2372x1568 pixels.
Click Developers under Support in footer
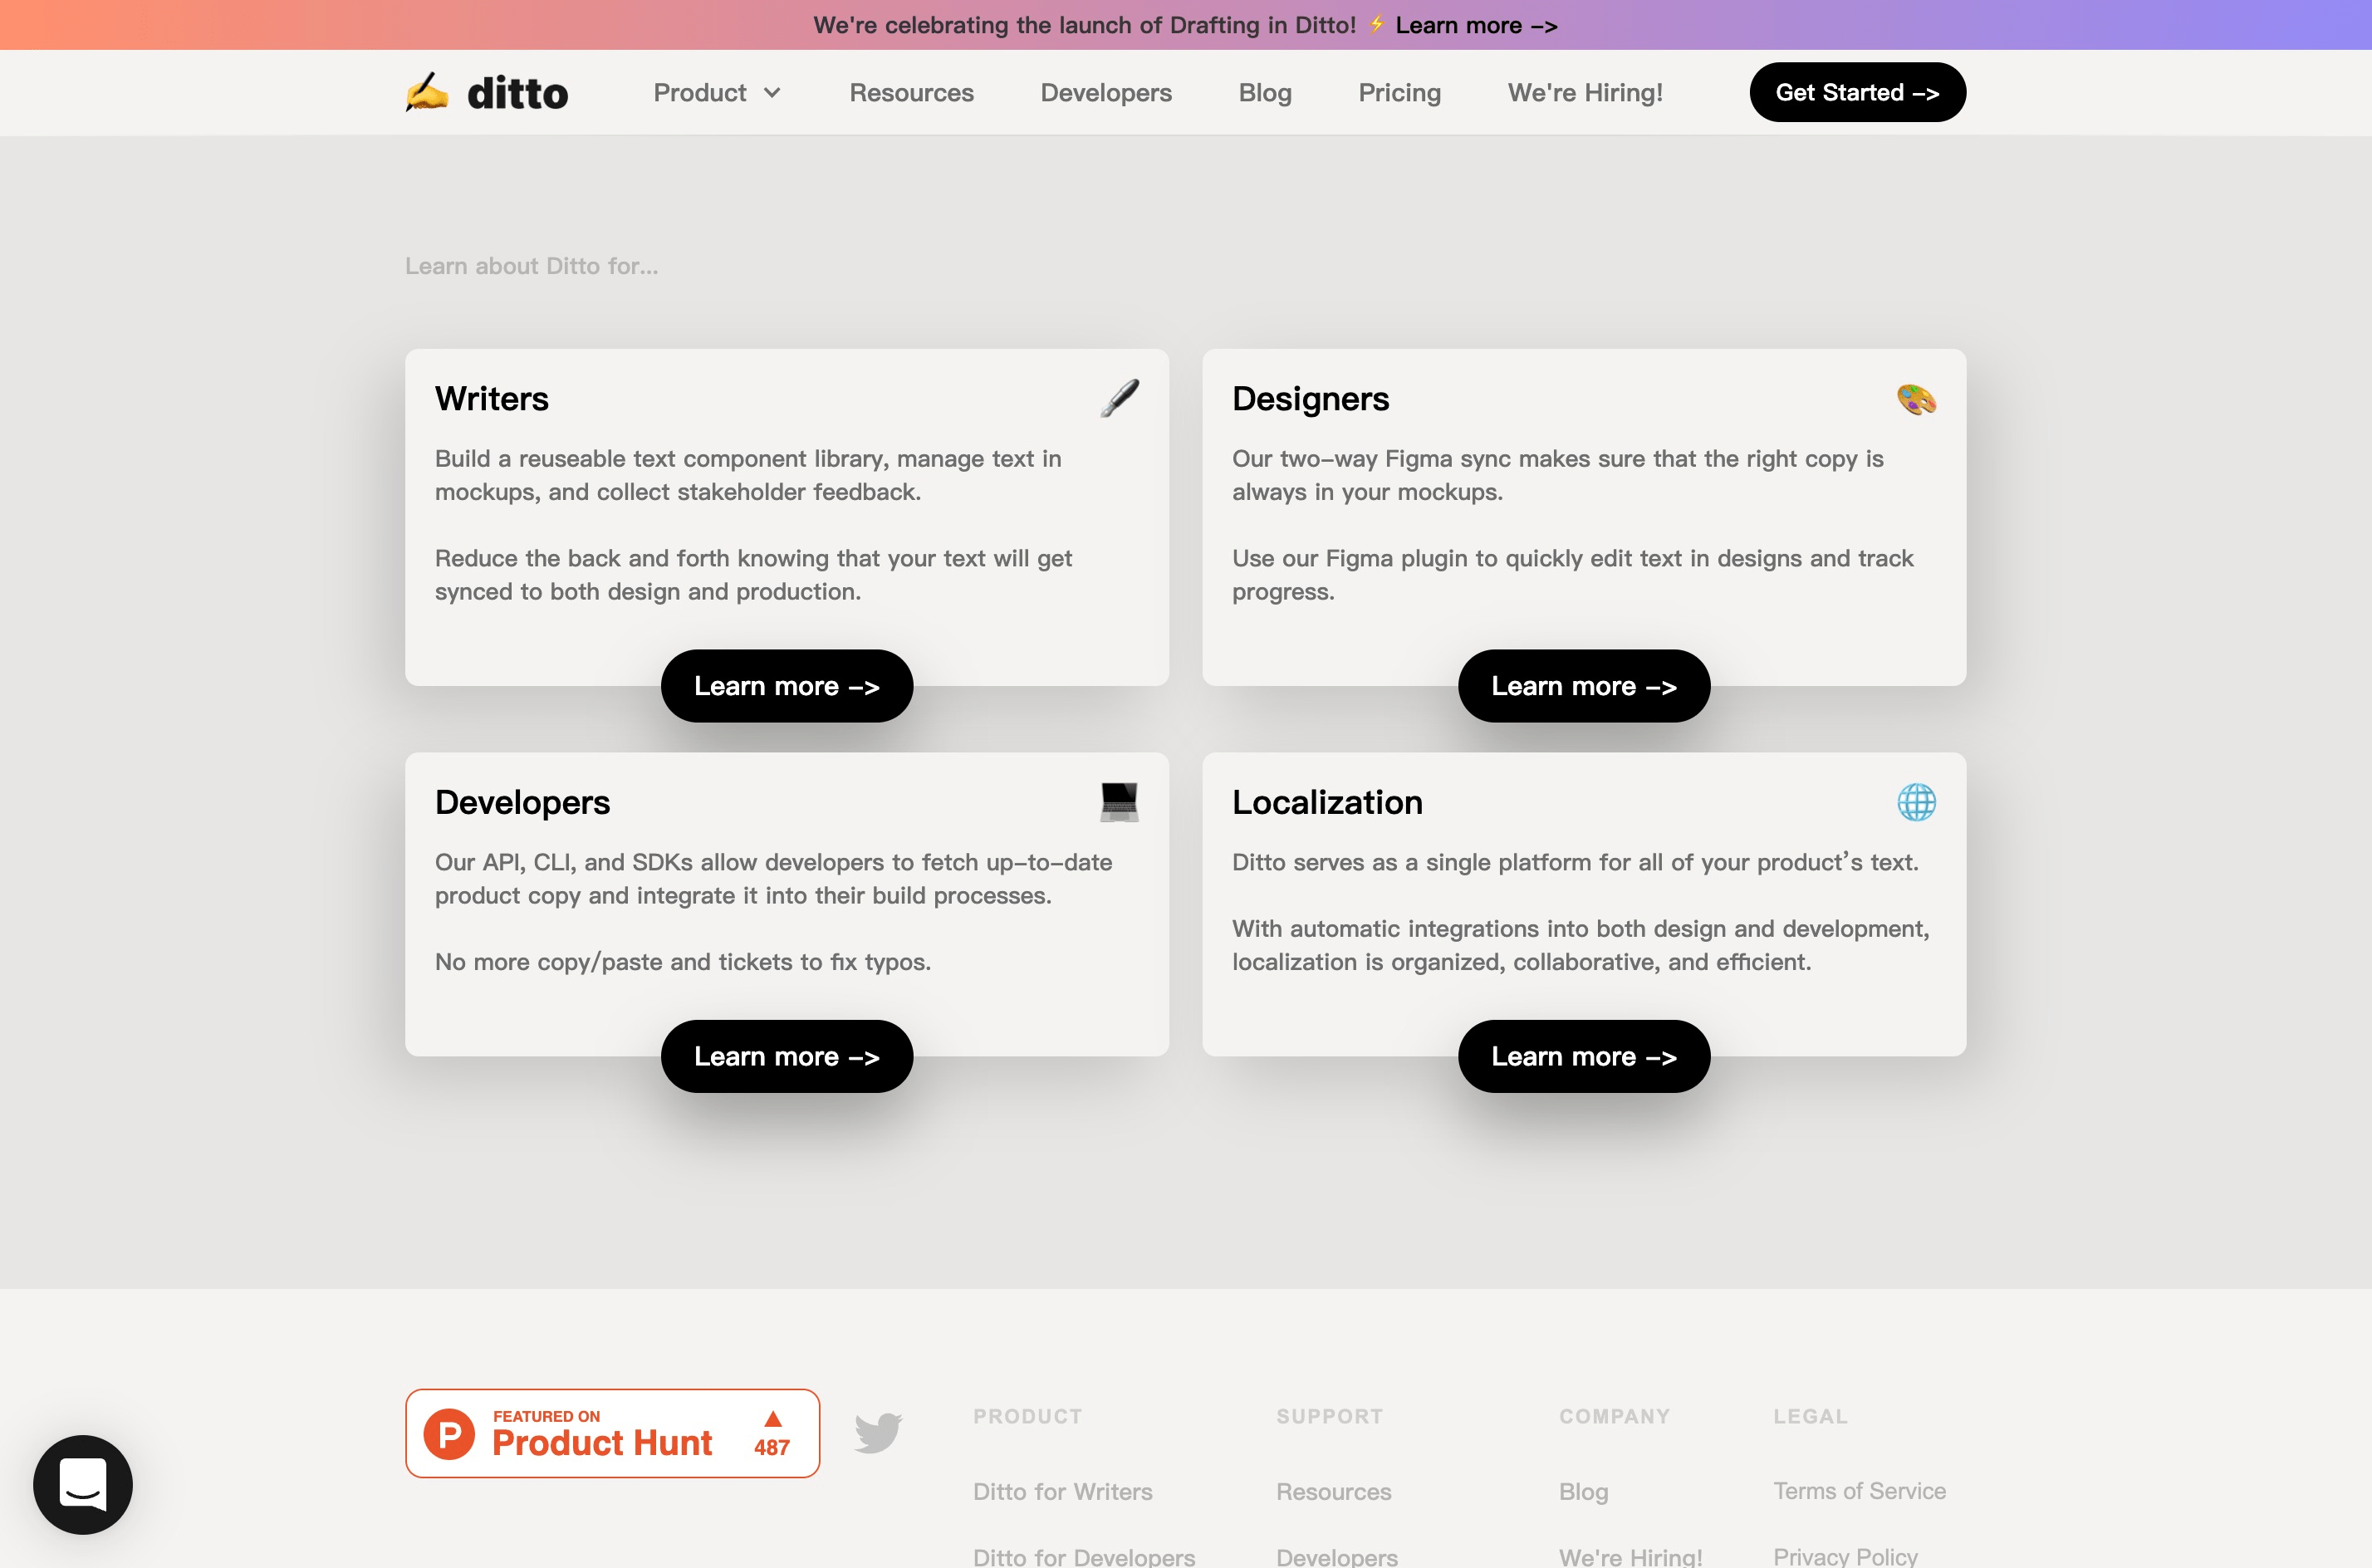click(x=1337, y=1557)
